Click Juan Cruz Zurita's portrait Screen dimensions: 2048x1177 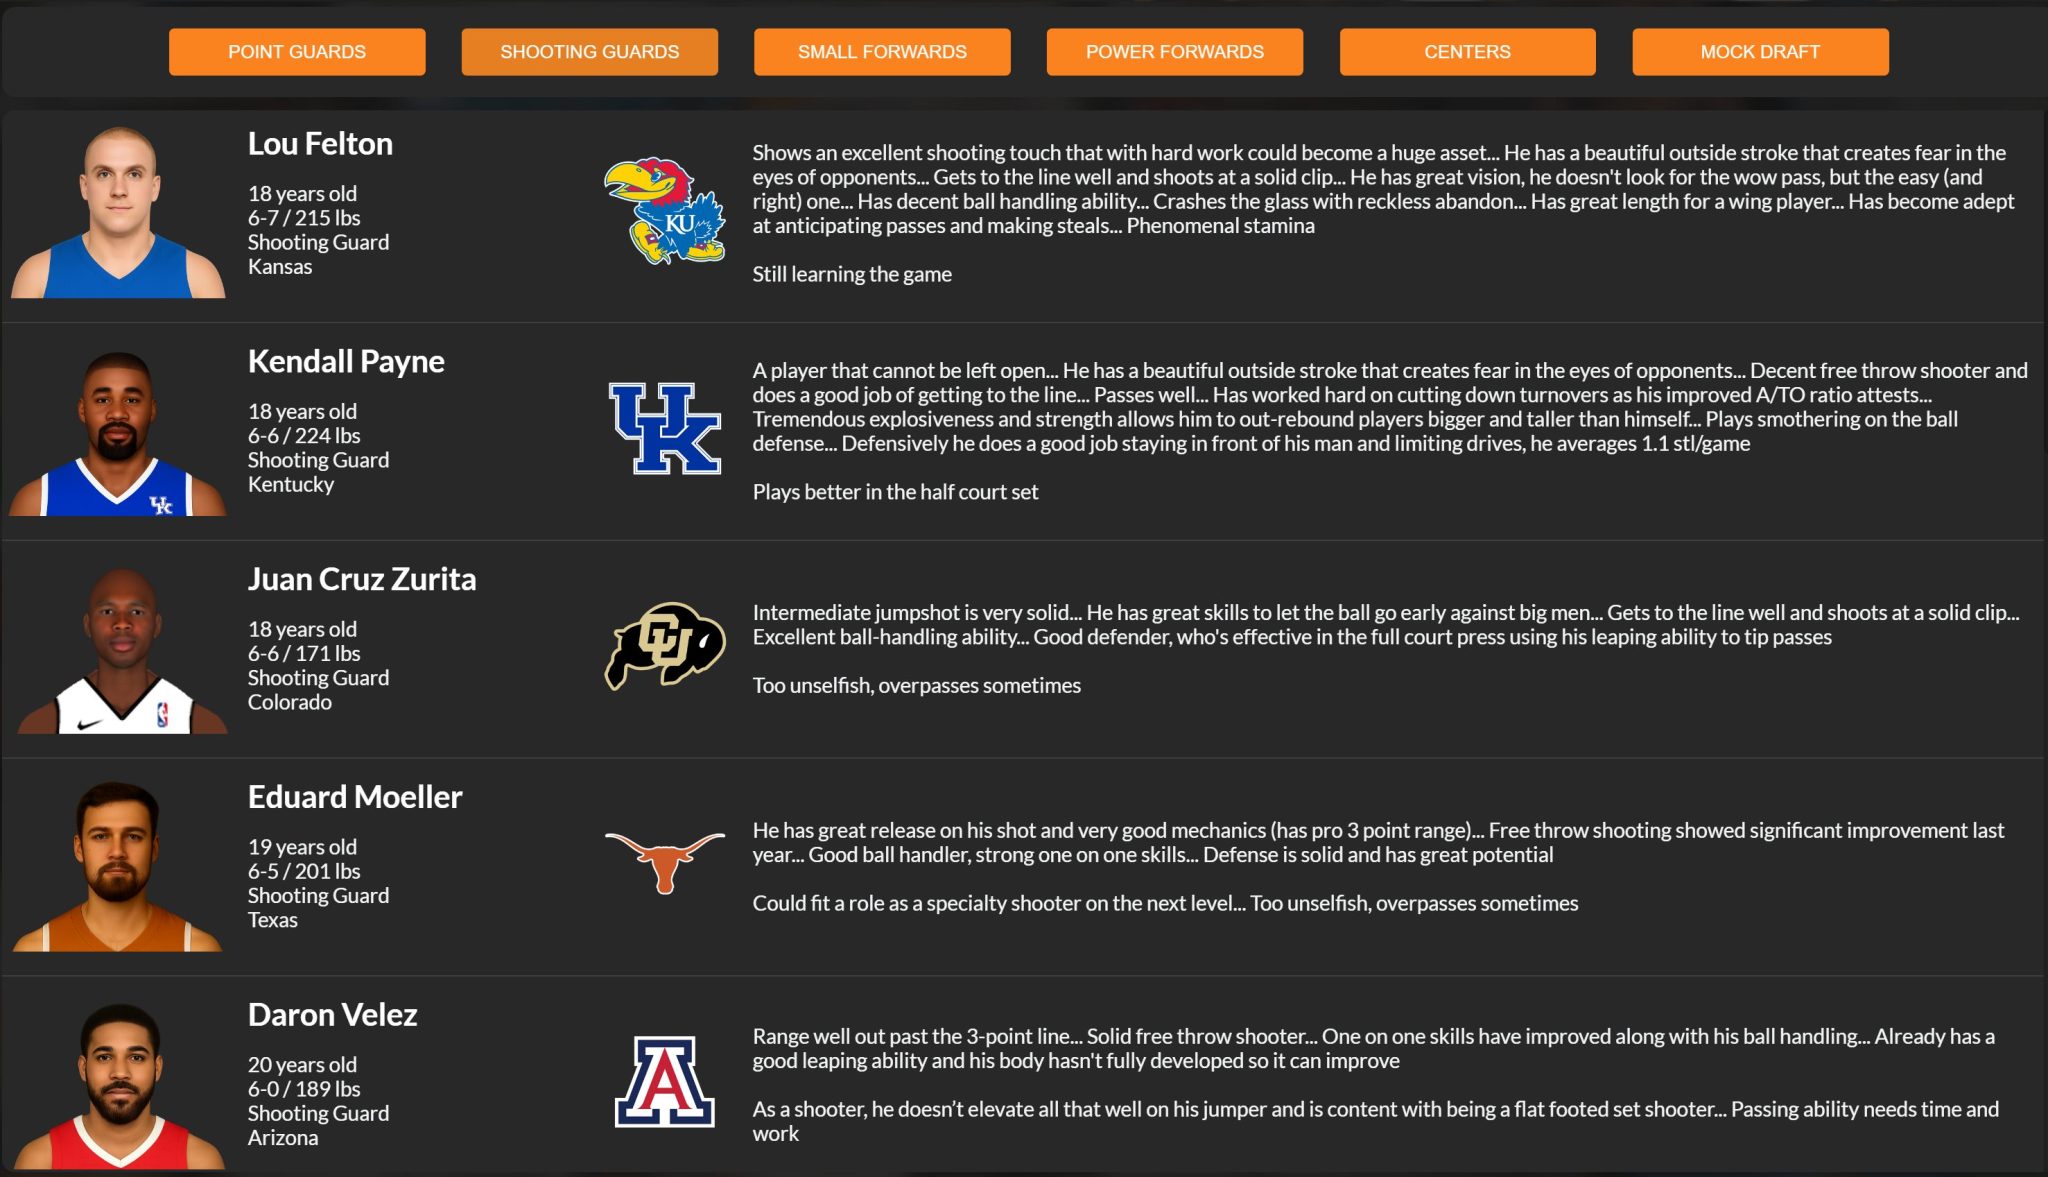(123, 651)
